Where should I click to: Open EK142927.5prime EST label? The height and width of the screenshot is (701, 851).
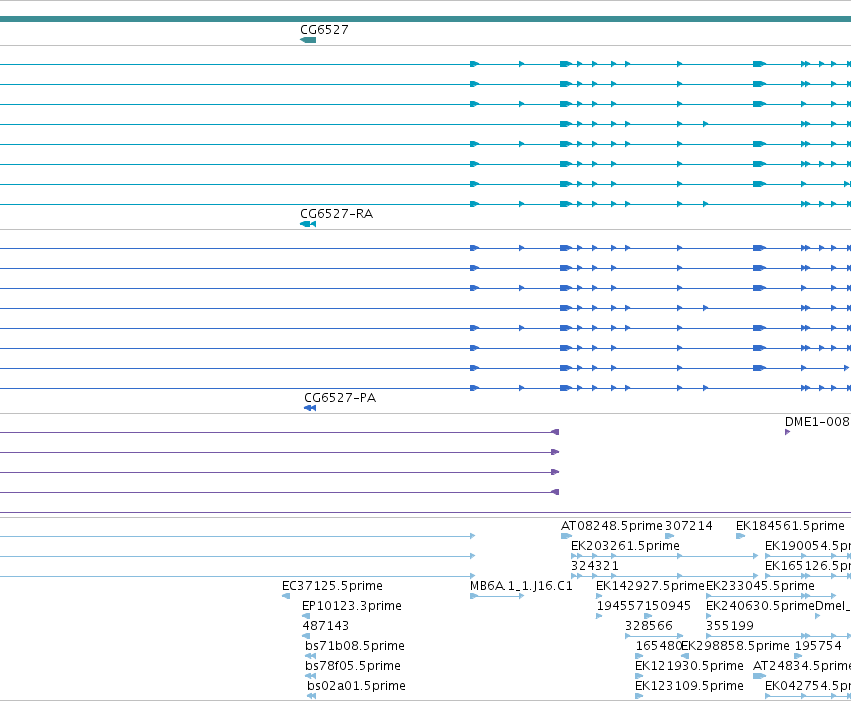pos(650,586)
